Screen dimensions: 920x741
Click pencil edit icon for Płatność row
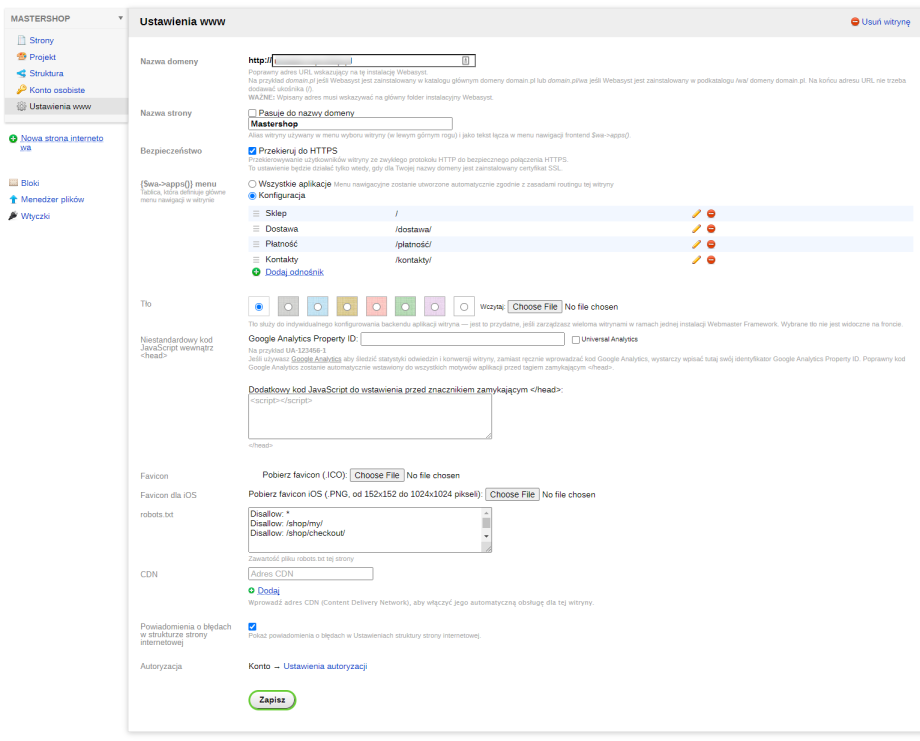pos(696,244)
